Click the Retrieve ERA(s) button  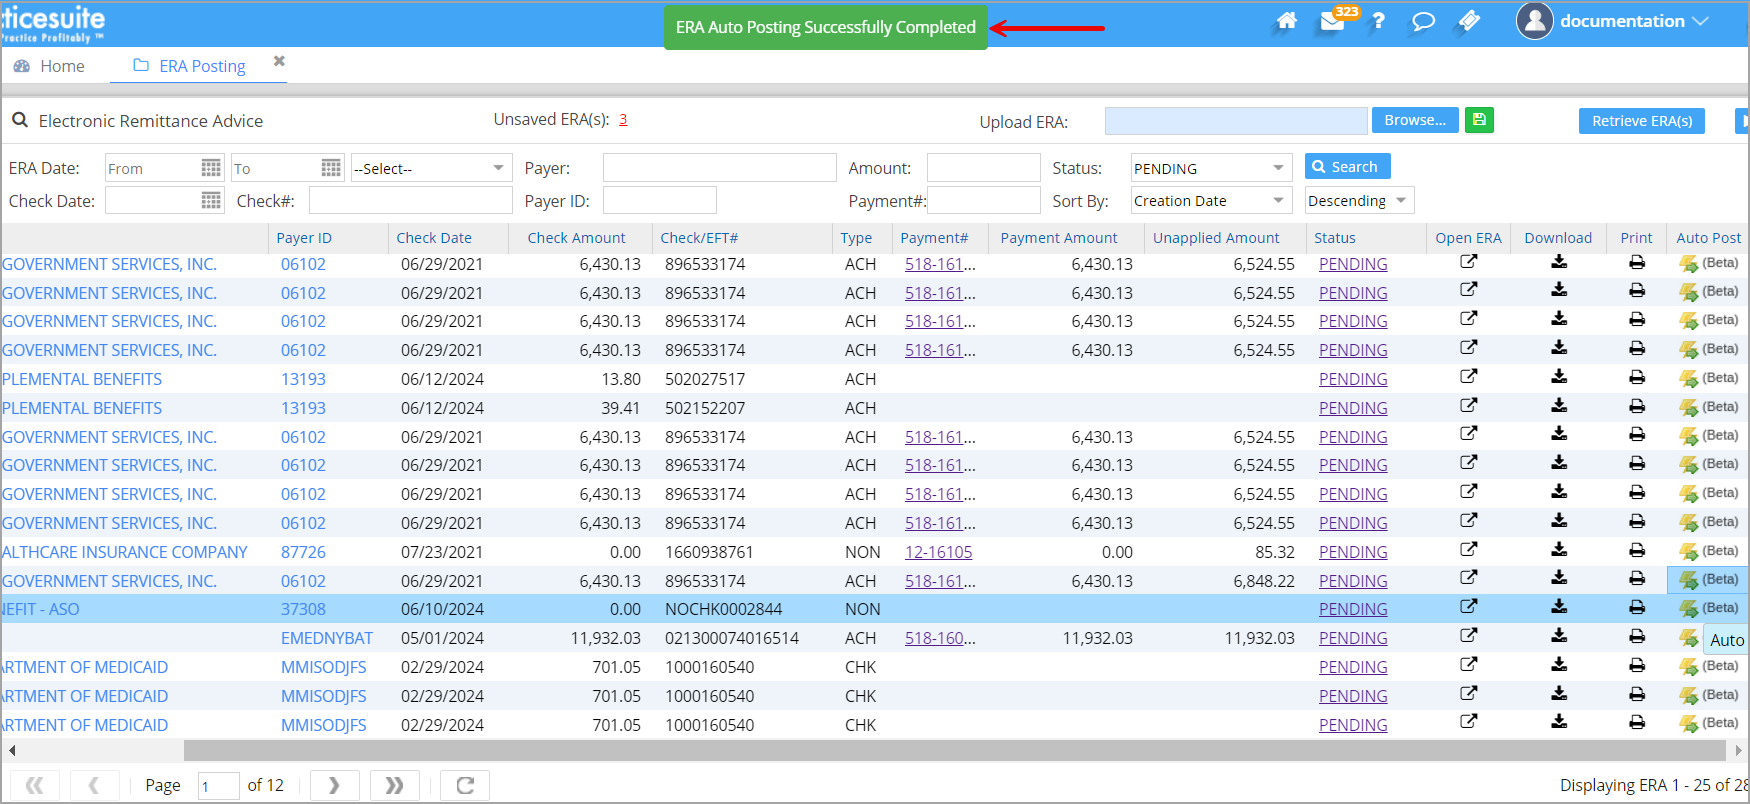tap(1641, 121)
